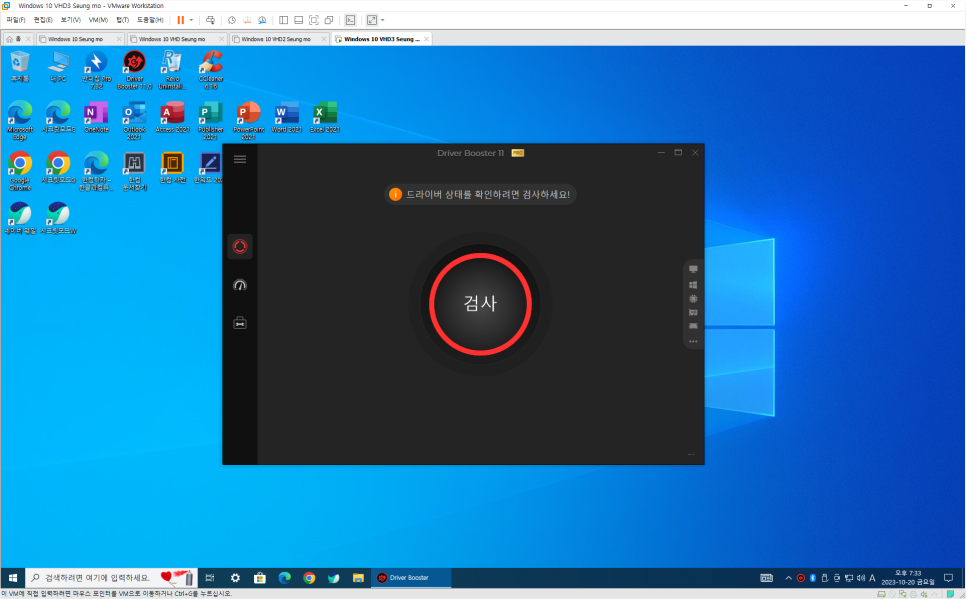Viewport: 966px width, 599px height.
Task: Take a snapshot using the clock snapshot icon
Action: pos(232,20)
